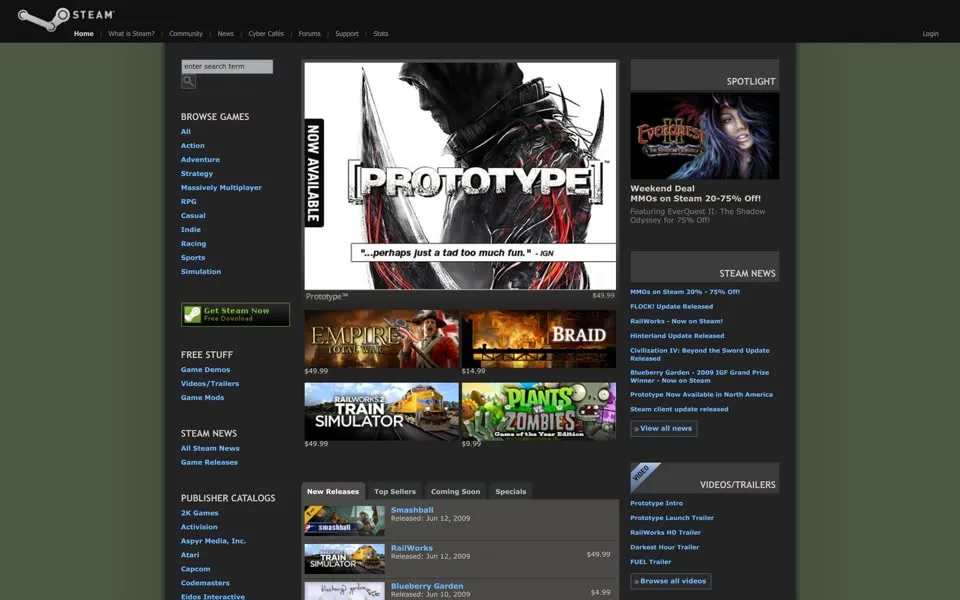The height and width of the screenshot is (600, 960).
Task: Click the View all news button
Action: (664, 429)
